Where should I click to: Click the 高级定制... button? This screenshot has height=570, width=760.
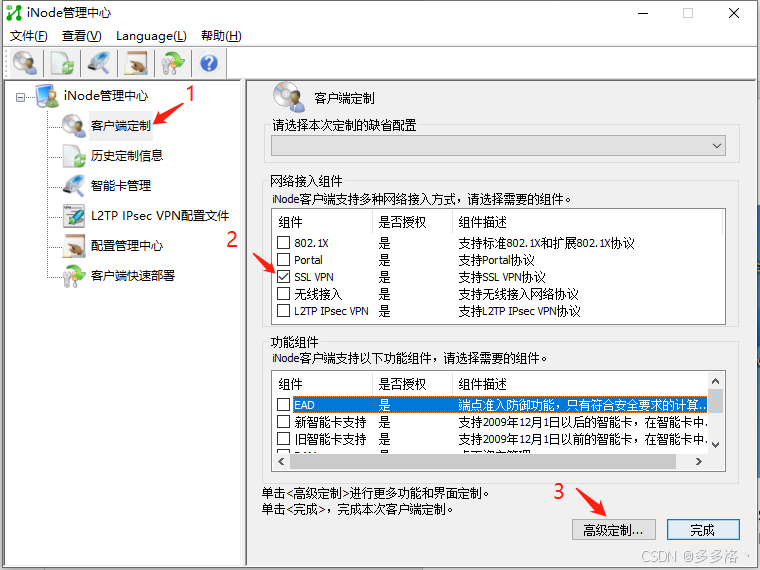pos(614,530)
